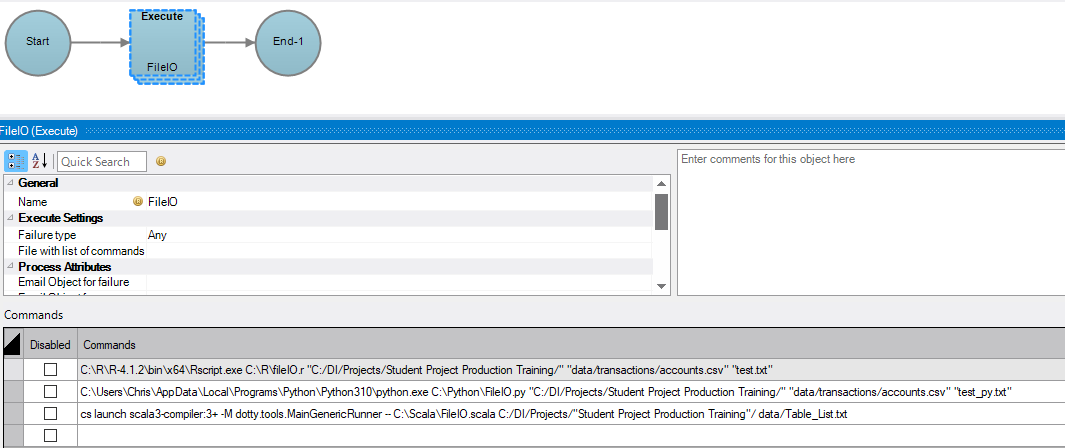Sort properties alphabetically with A-Z icon
This screenshot has height=448, width=1065.
[x=40, y=161]
